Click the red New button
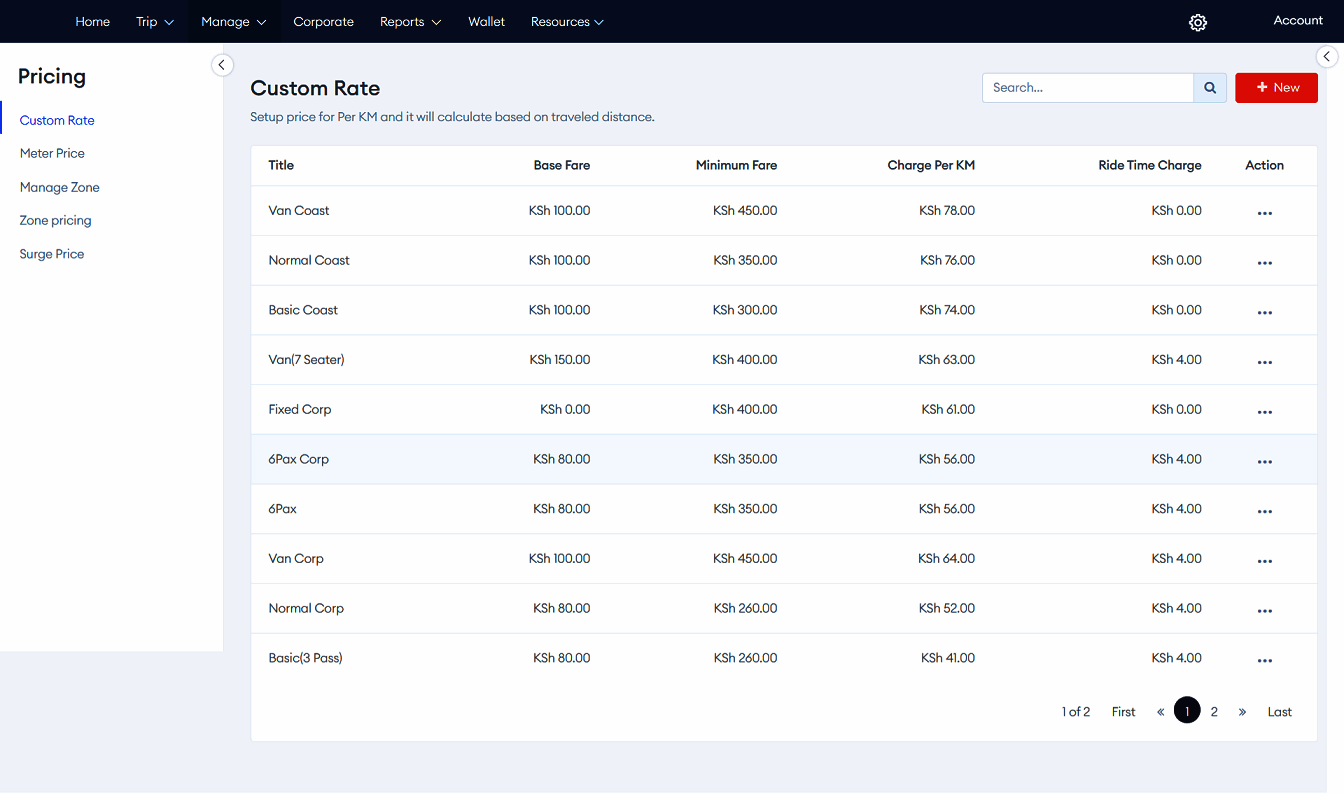 (1276, 88)
